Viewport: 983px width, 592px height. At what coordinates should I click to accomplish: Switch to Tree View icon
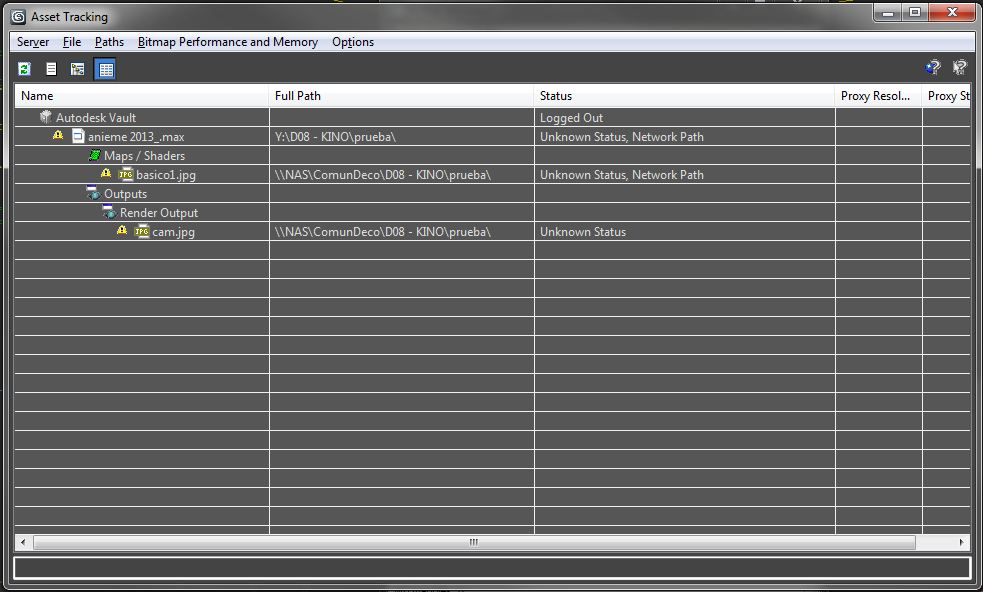[x=78, y=69]
